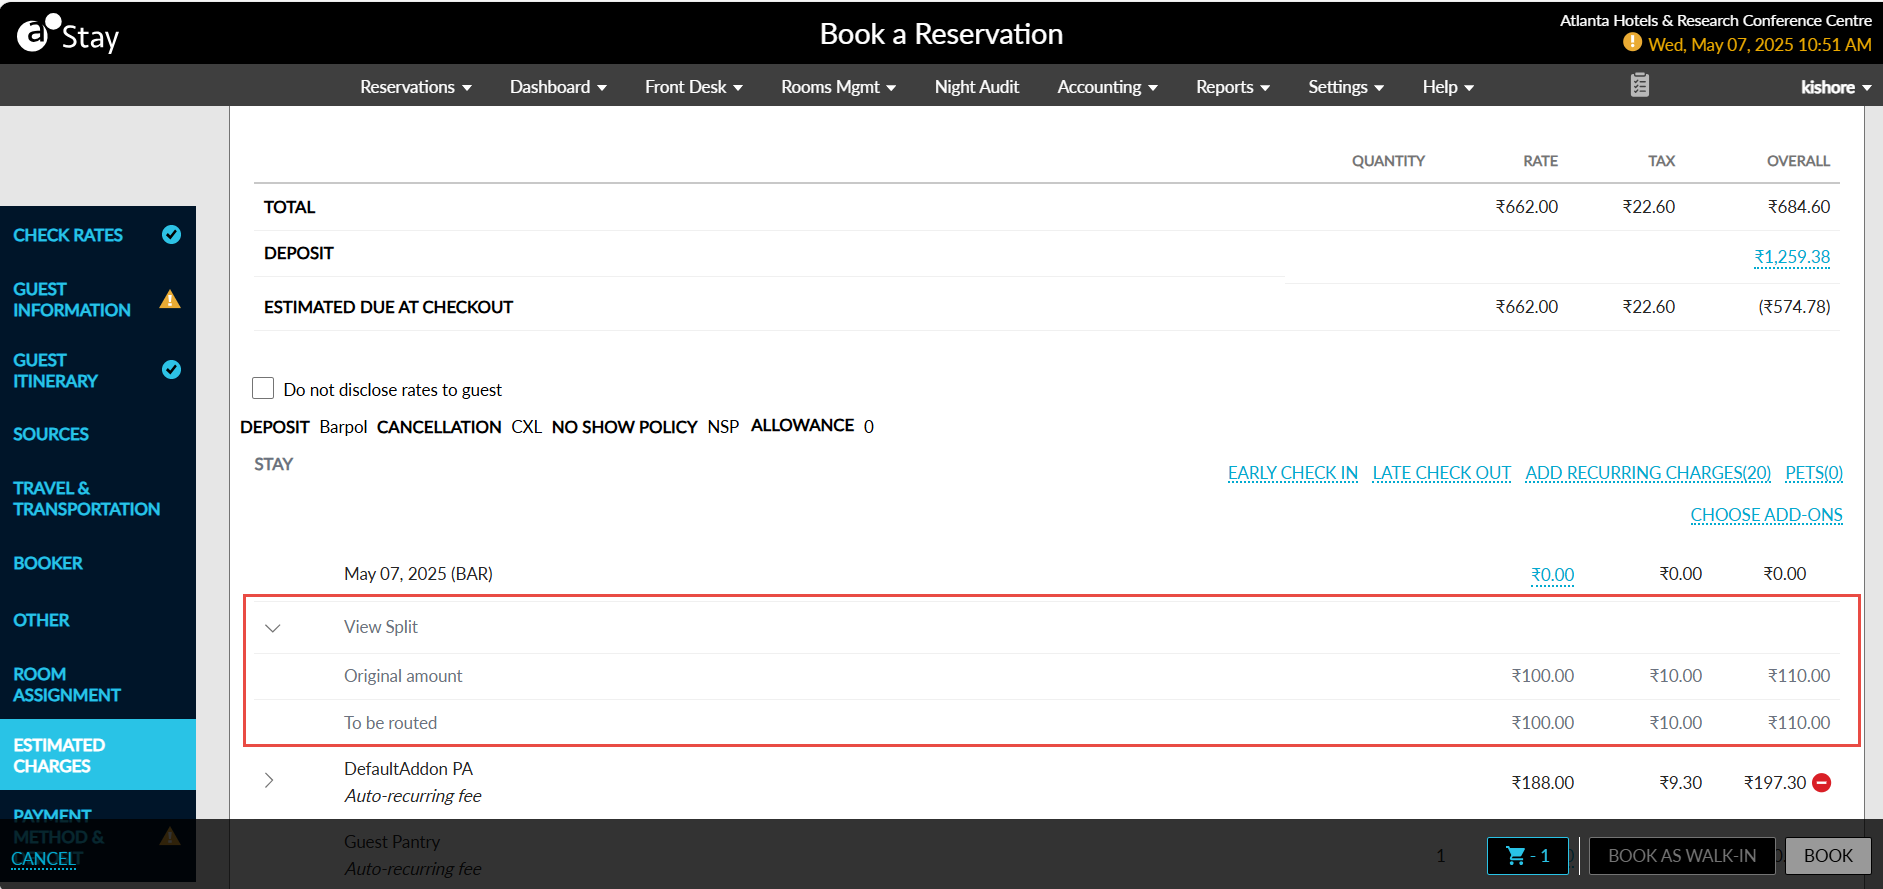This screenshot has height=889, width=1883.
Task: Click the Pets(0) link
Action: point(1814,472)
